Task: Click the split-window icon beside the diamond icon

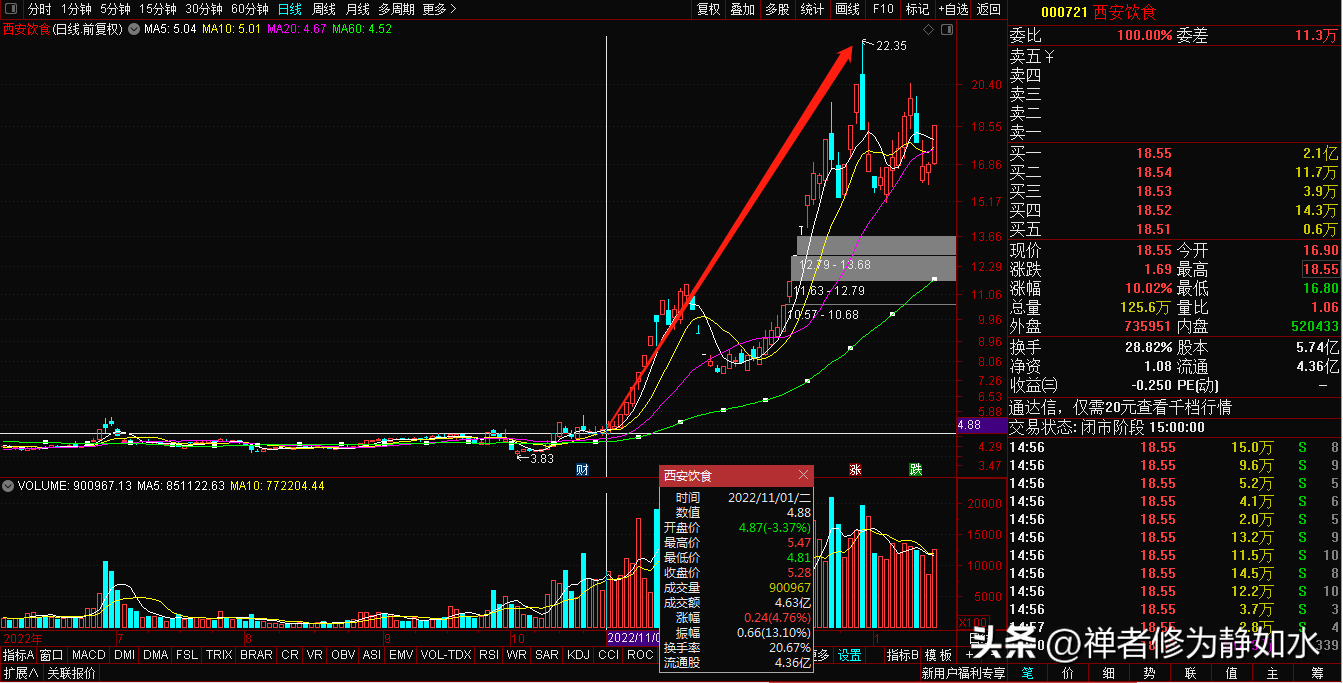Action: (x=947, y=30)
